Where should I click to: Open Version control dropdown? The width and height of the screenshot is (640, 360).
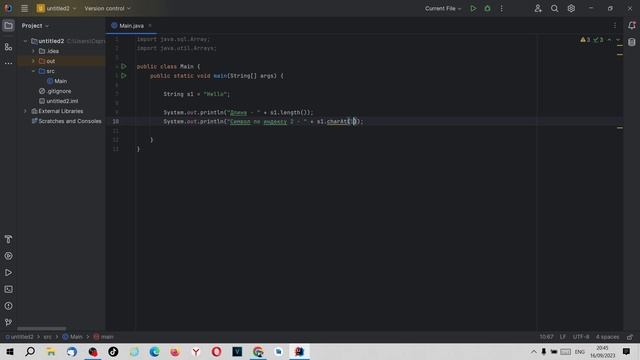tap(107, 8)
